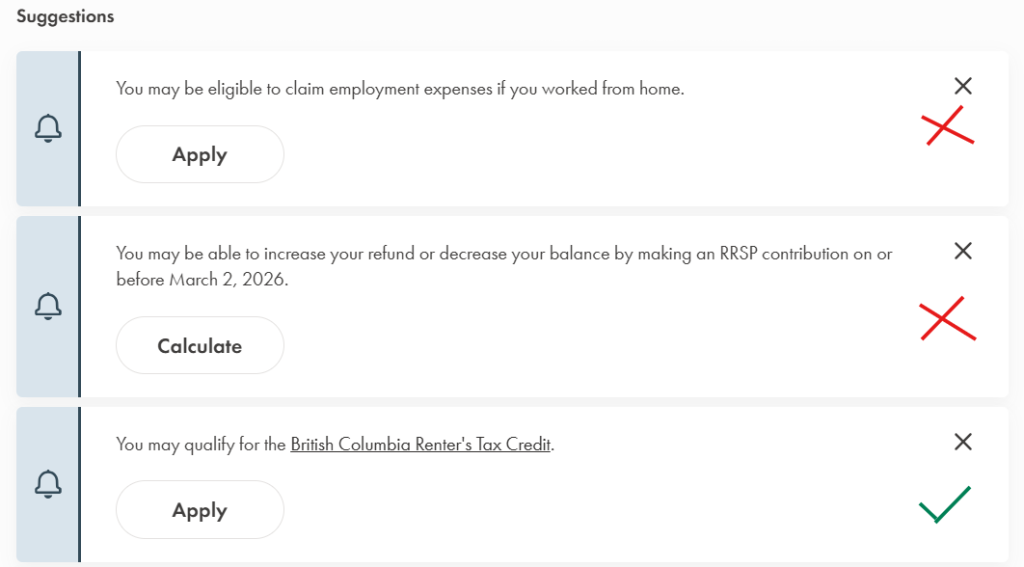The height and width of the screenshot is (567, 1024).
Task: Open the British Columbia Renter's Tax Credit link
Action: click(x=420, y=445)
